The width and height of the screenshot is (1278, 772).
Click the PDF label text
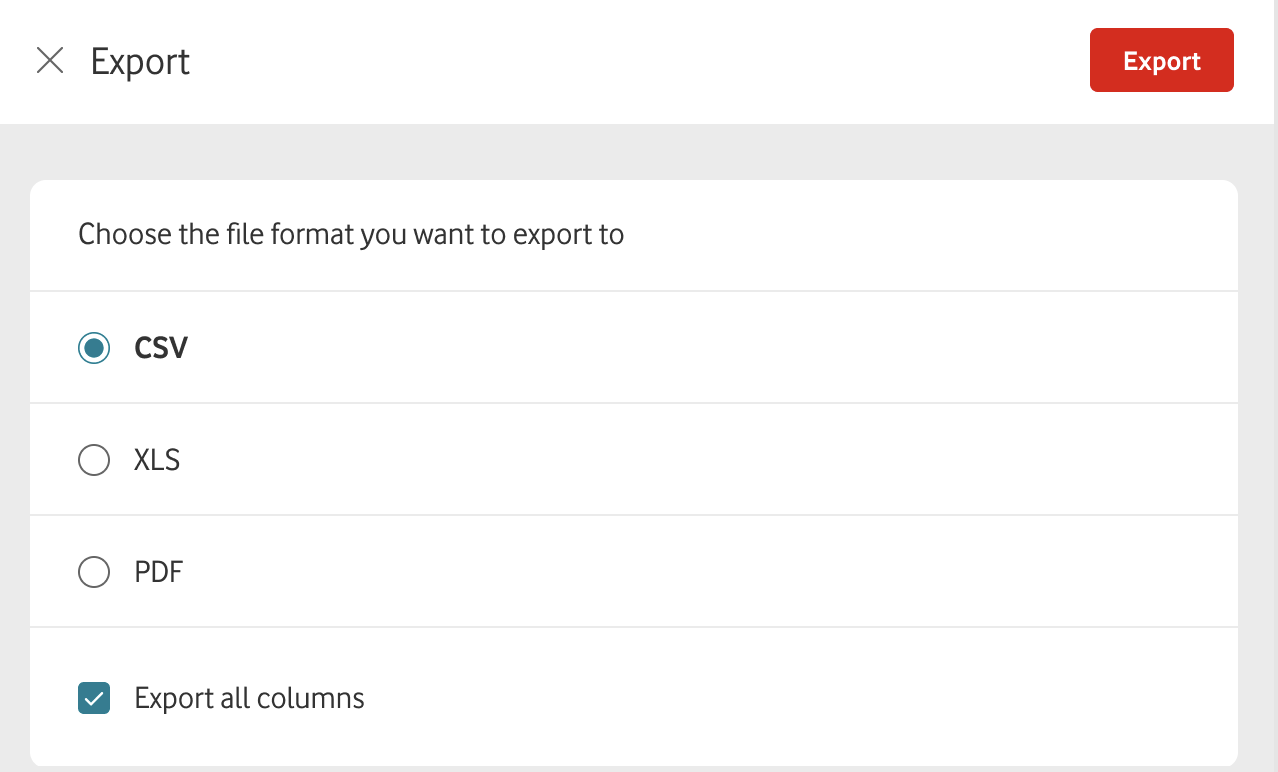(159, 572)
